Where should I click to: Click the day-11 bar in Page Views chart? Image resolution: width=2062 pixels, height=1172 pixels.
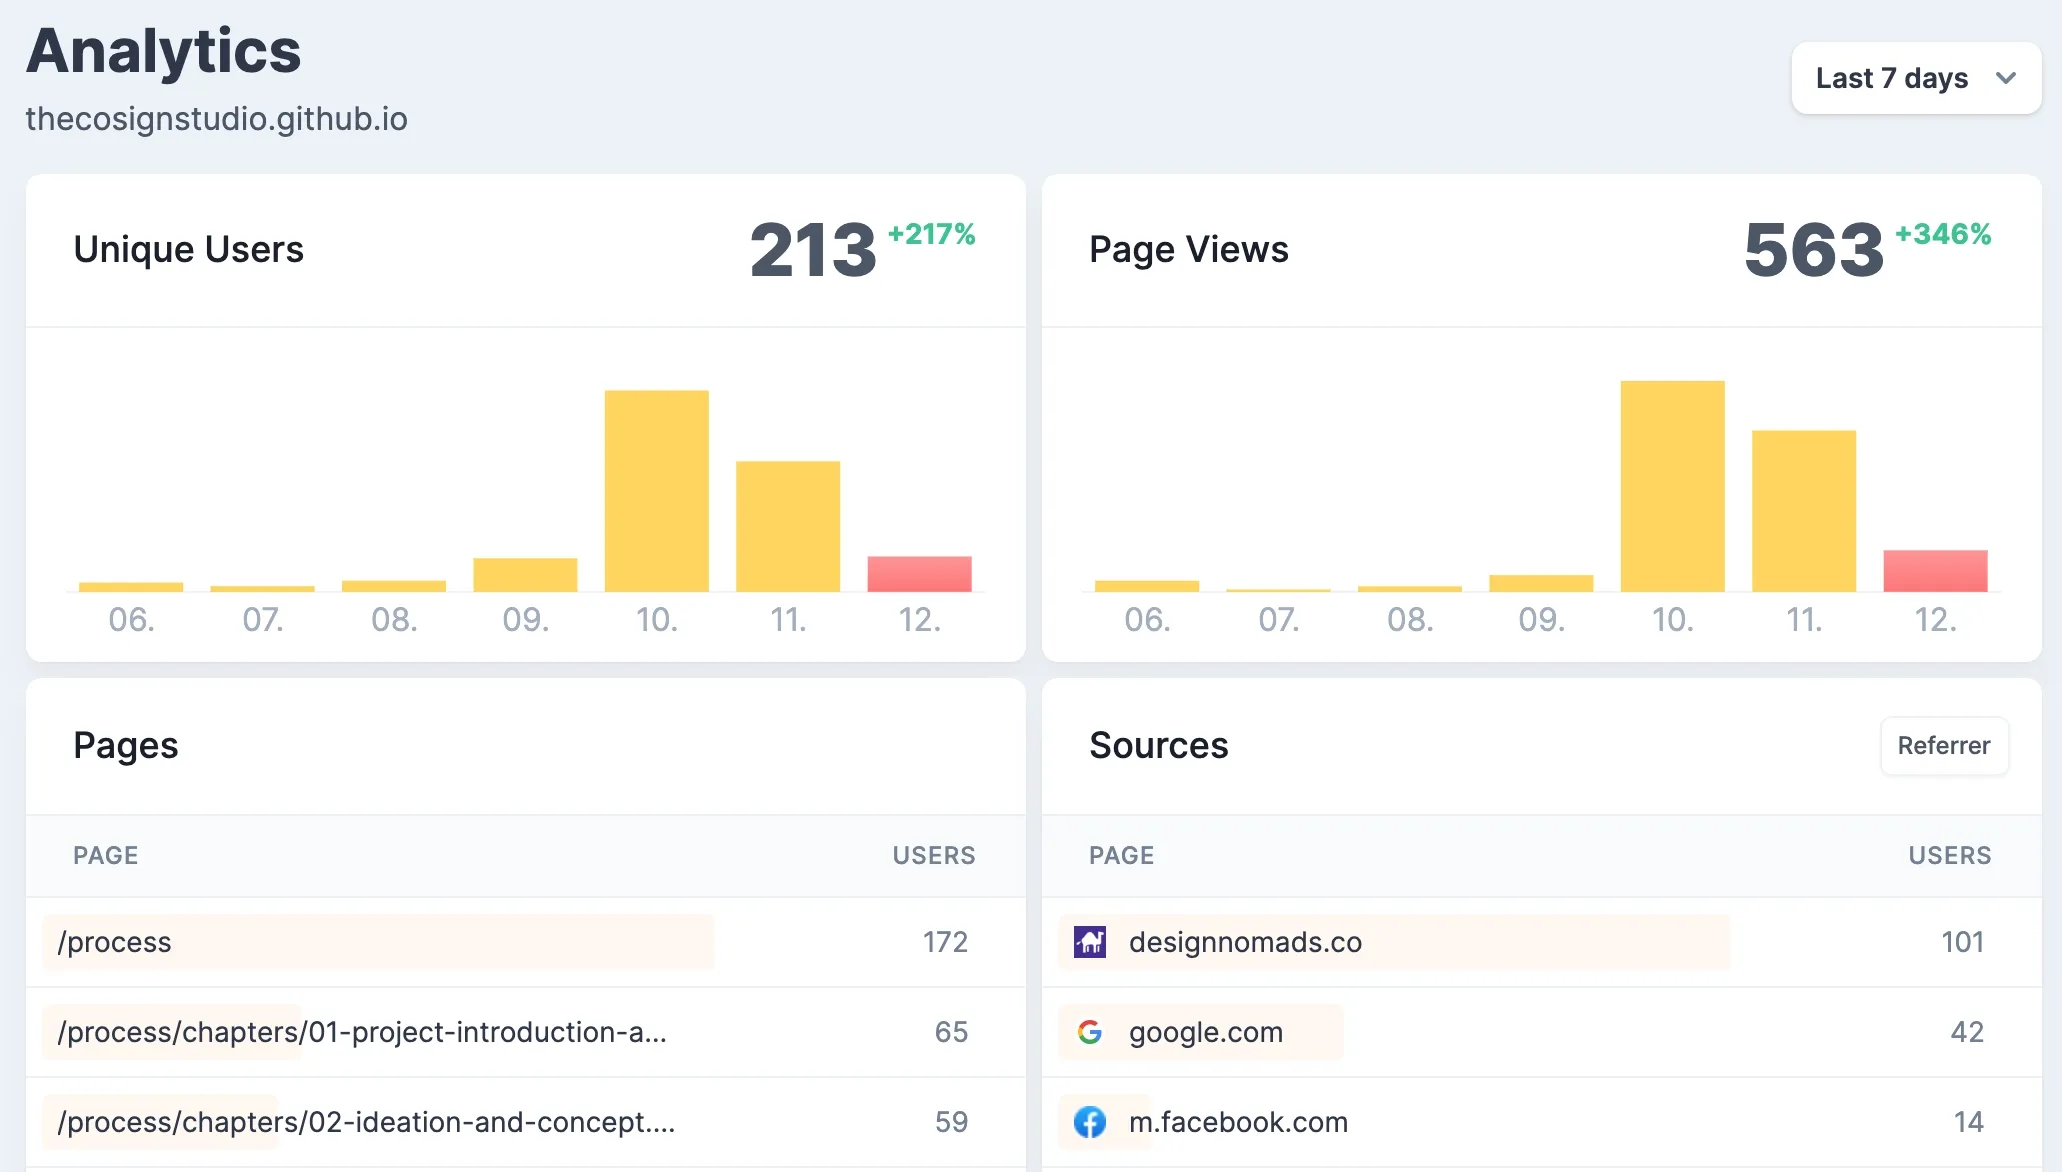point(1803,511)
